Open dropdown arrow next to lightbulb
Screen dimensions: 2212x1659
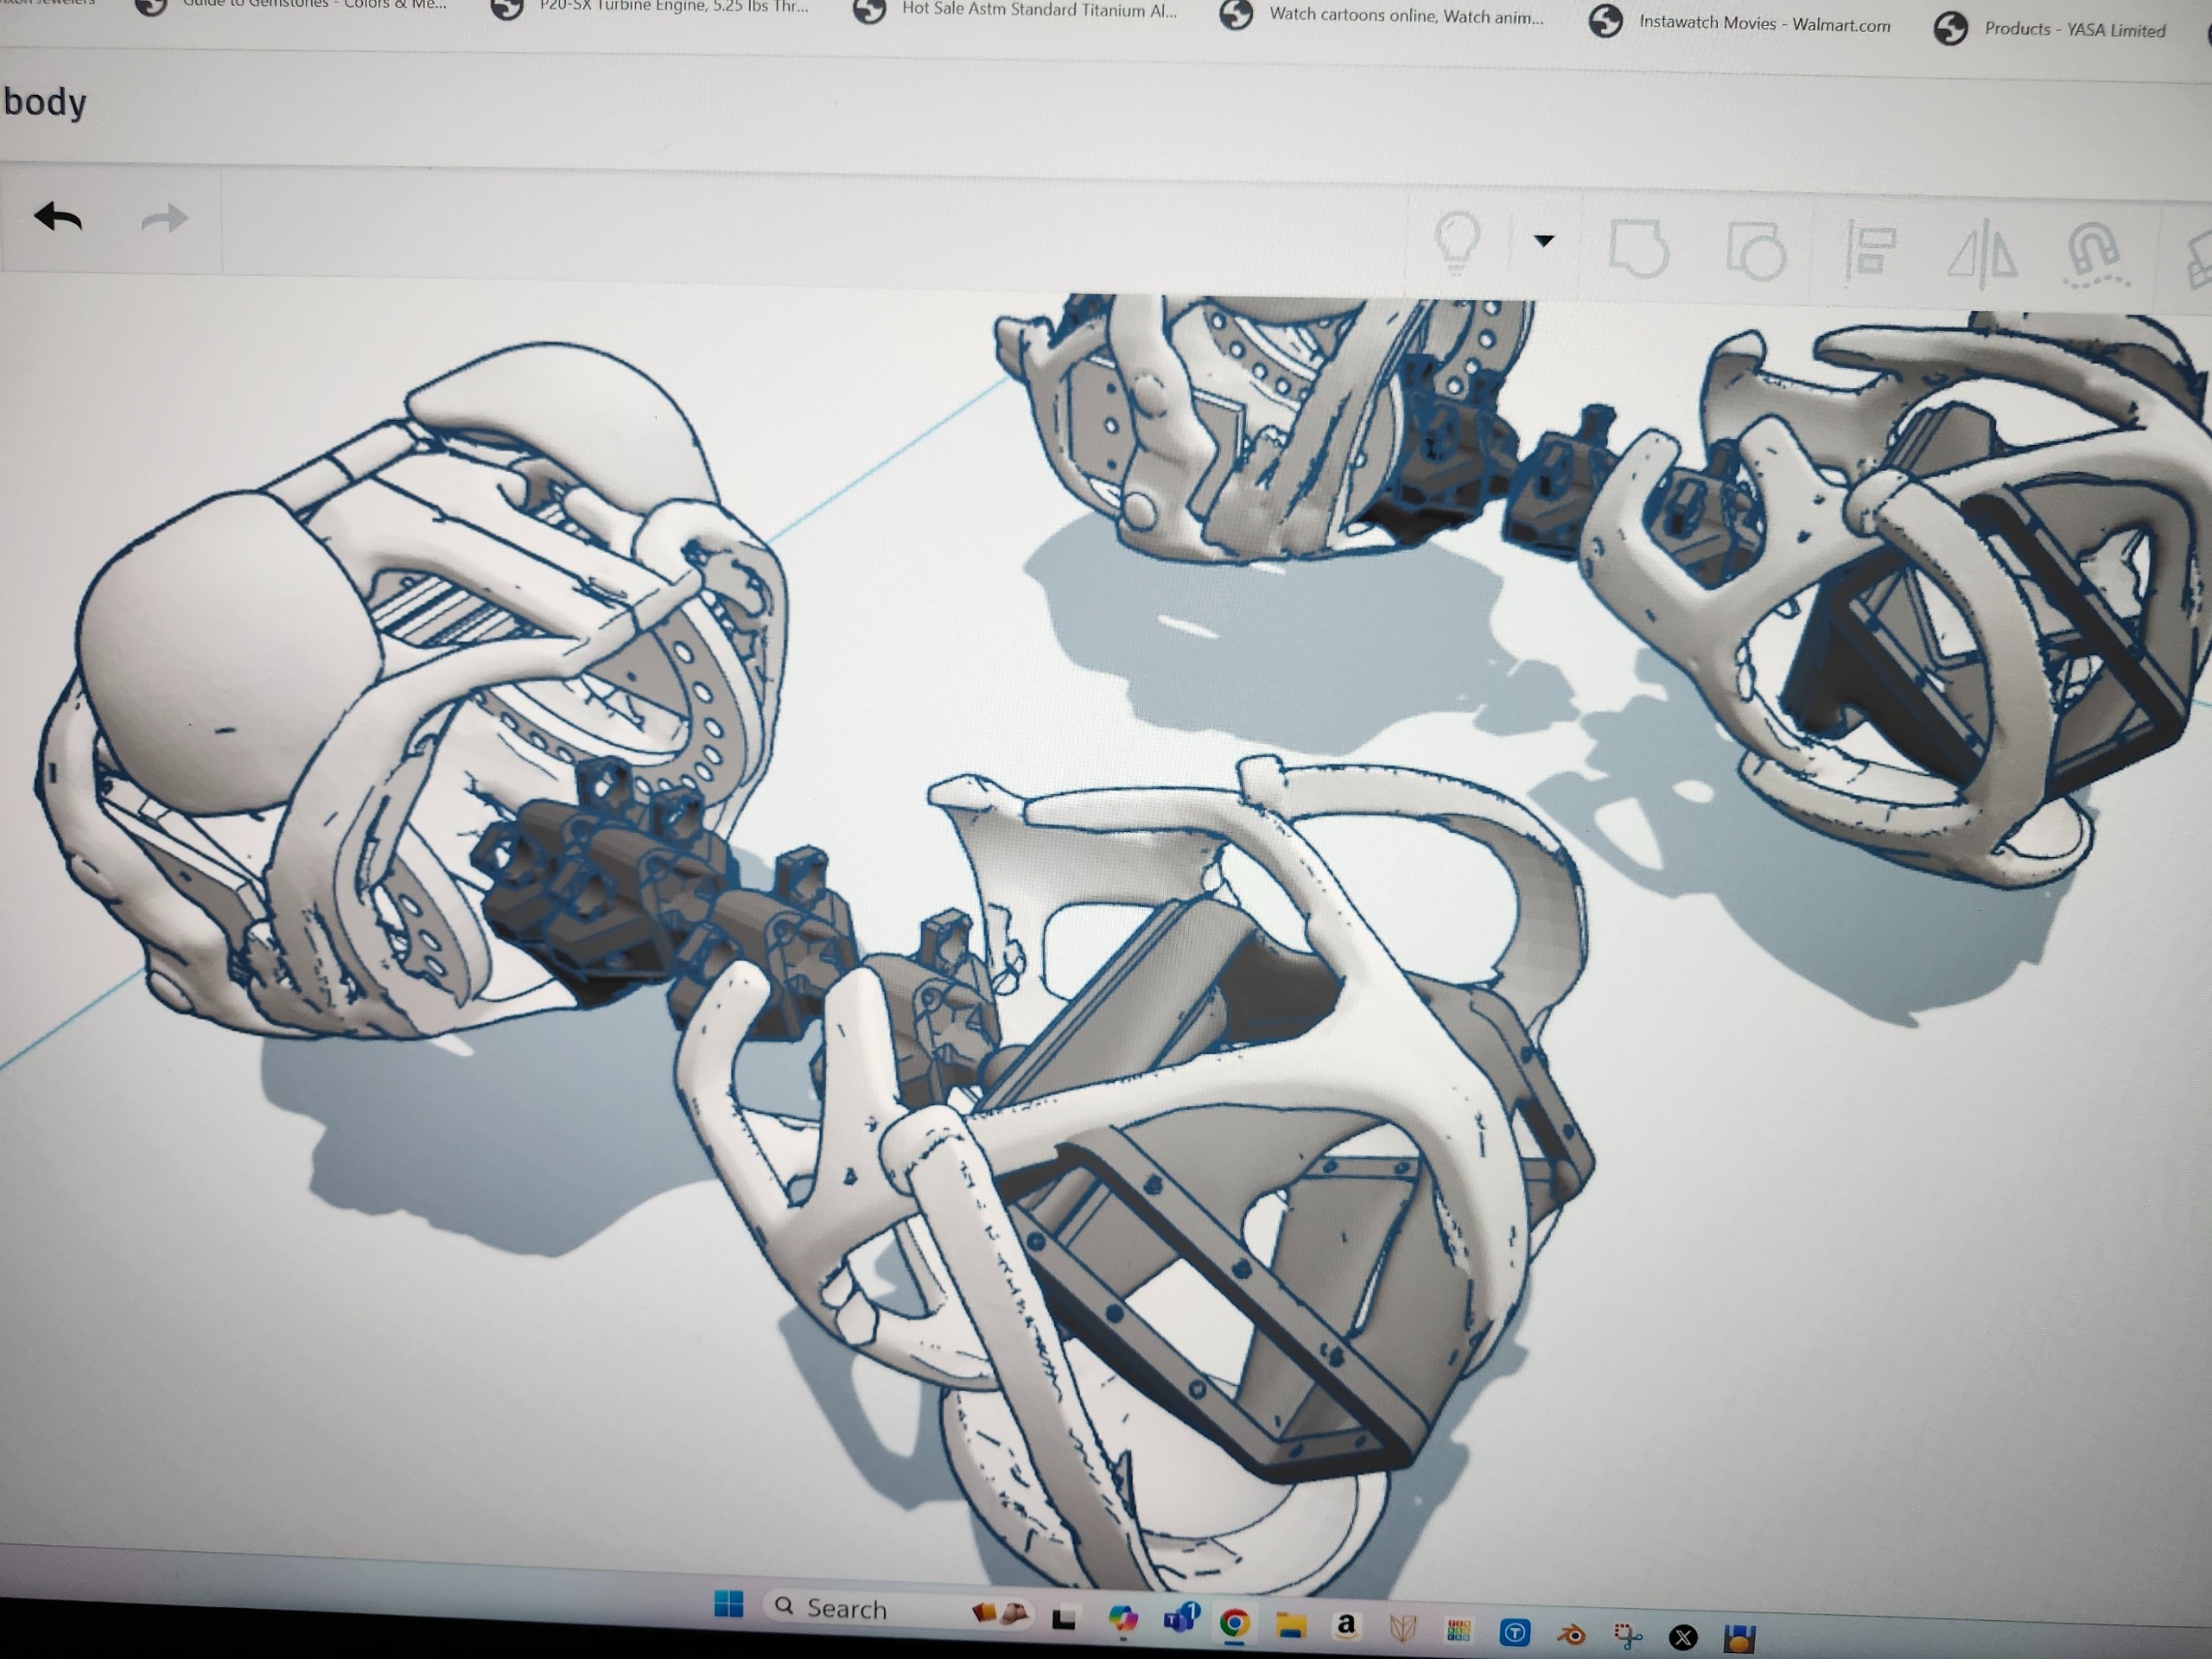pyautogui.click(x=1543, y=241)
